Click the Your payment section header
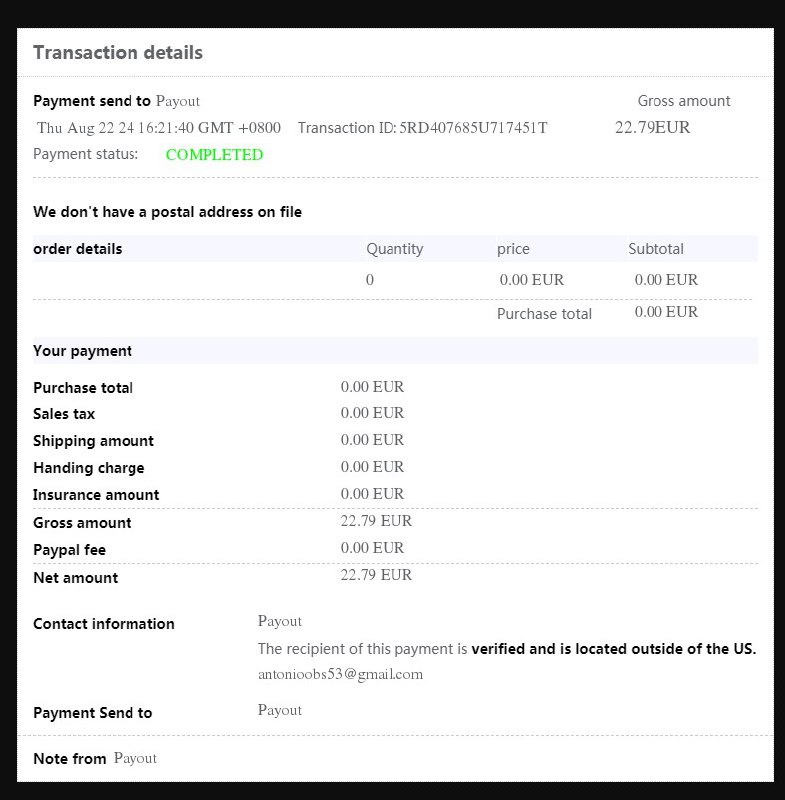The image size is (785, 800). point(82,351)
